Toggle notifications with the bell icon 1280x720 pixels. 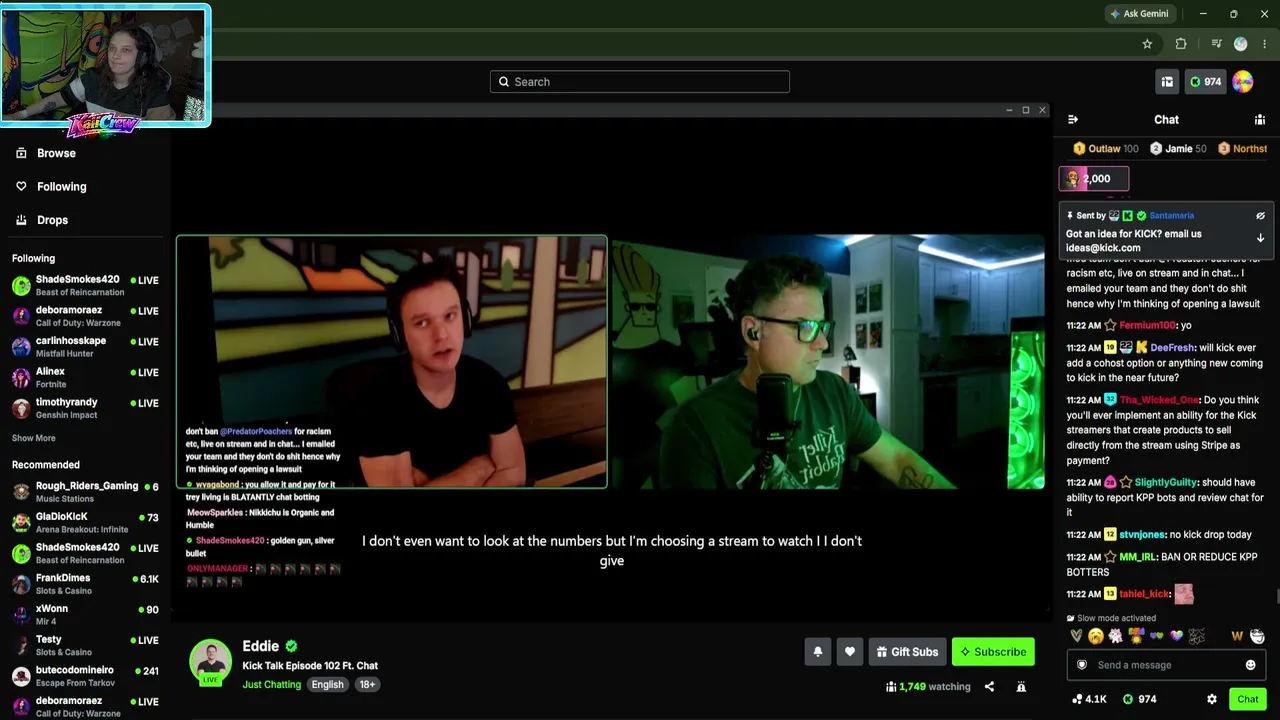pyautogui.click(x=818, y=652)
